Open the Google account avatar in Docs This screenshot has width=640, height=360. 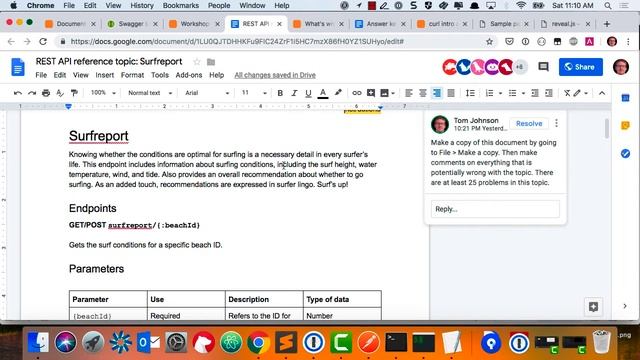(621, 67)
